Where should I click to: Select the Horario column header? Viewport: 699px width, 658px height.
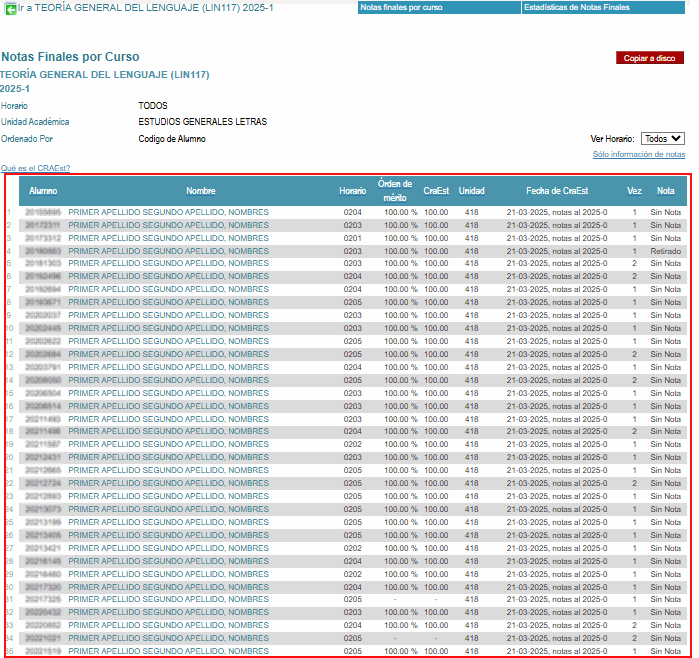pos(352,191)
